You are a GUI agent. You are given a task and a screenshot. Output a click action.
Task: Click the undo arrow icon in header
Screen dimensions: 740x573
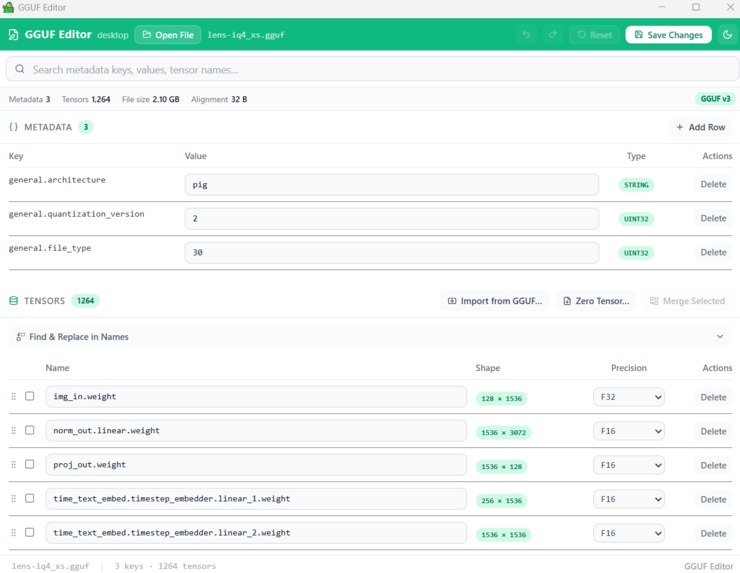pyautogui.click(x=526, y=35)
